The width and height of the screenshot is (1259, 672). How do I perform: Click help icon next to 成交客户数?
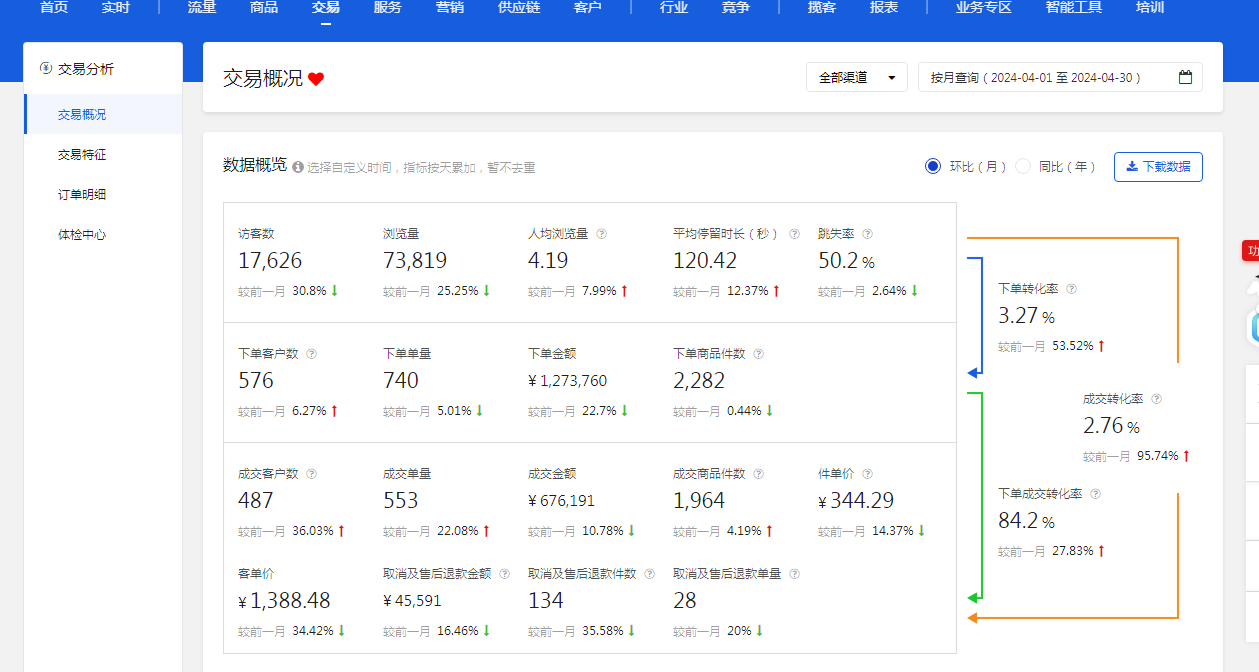(x=311, y=474)
